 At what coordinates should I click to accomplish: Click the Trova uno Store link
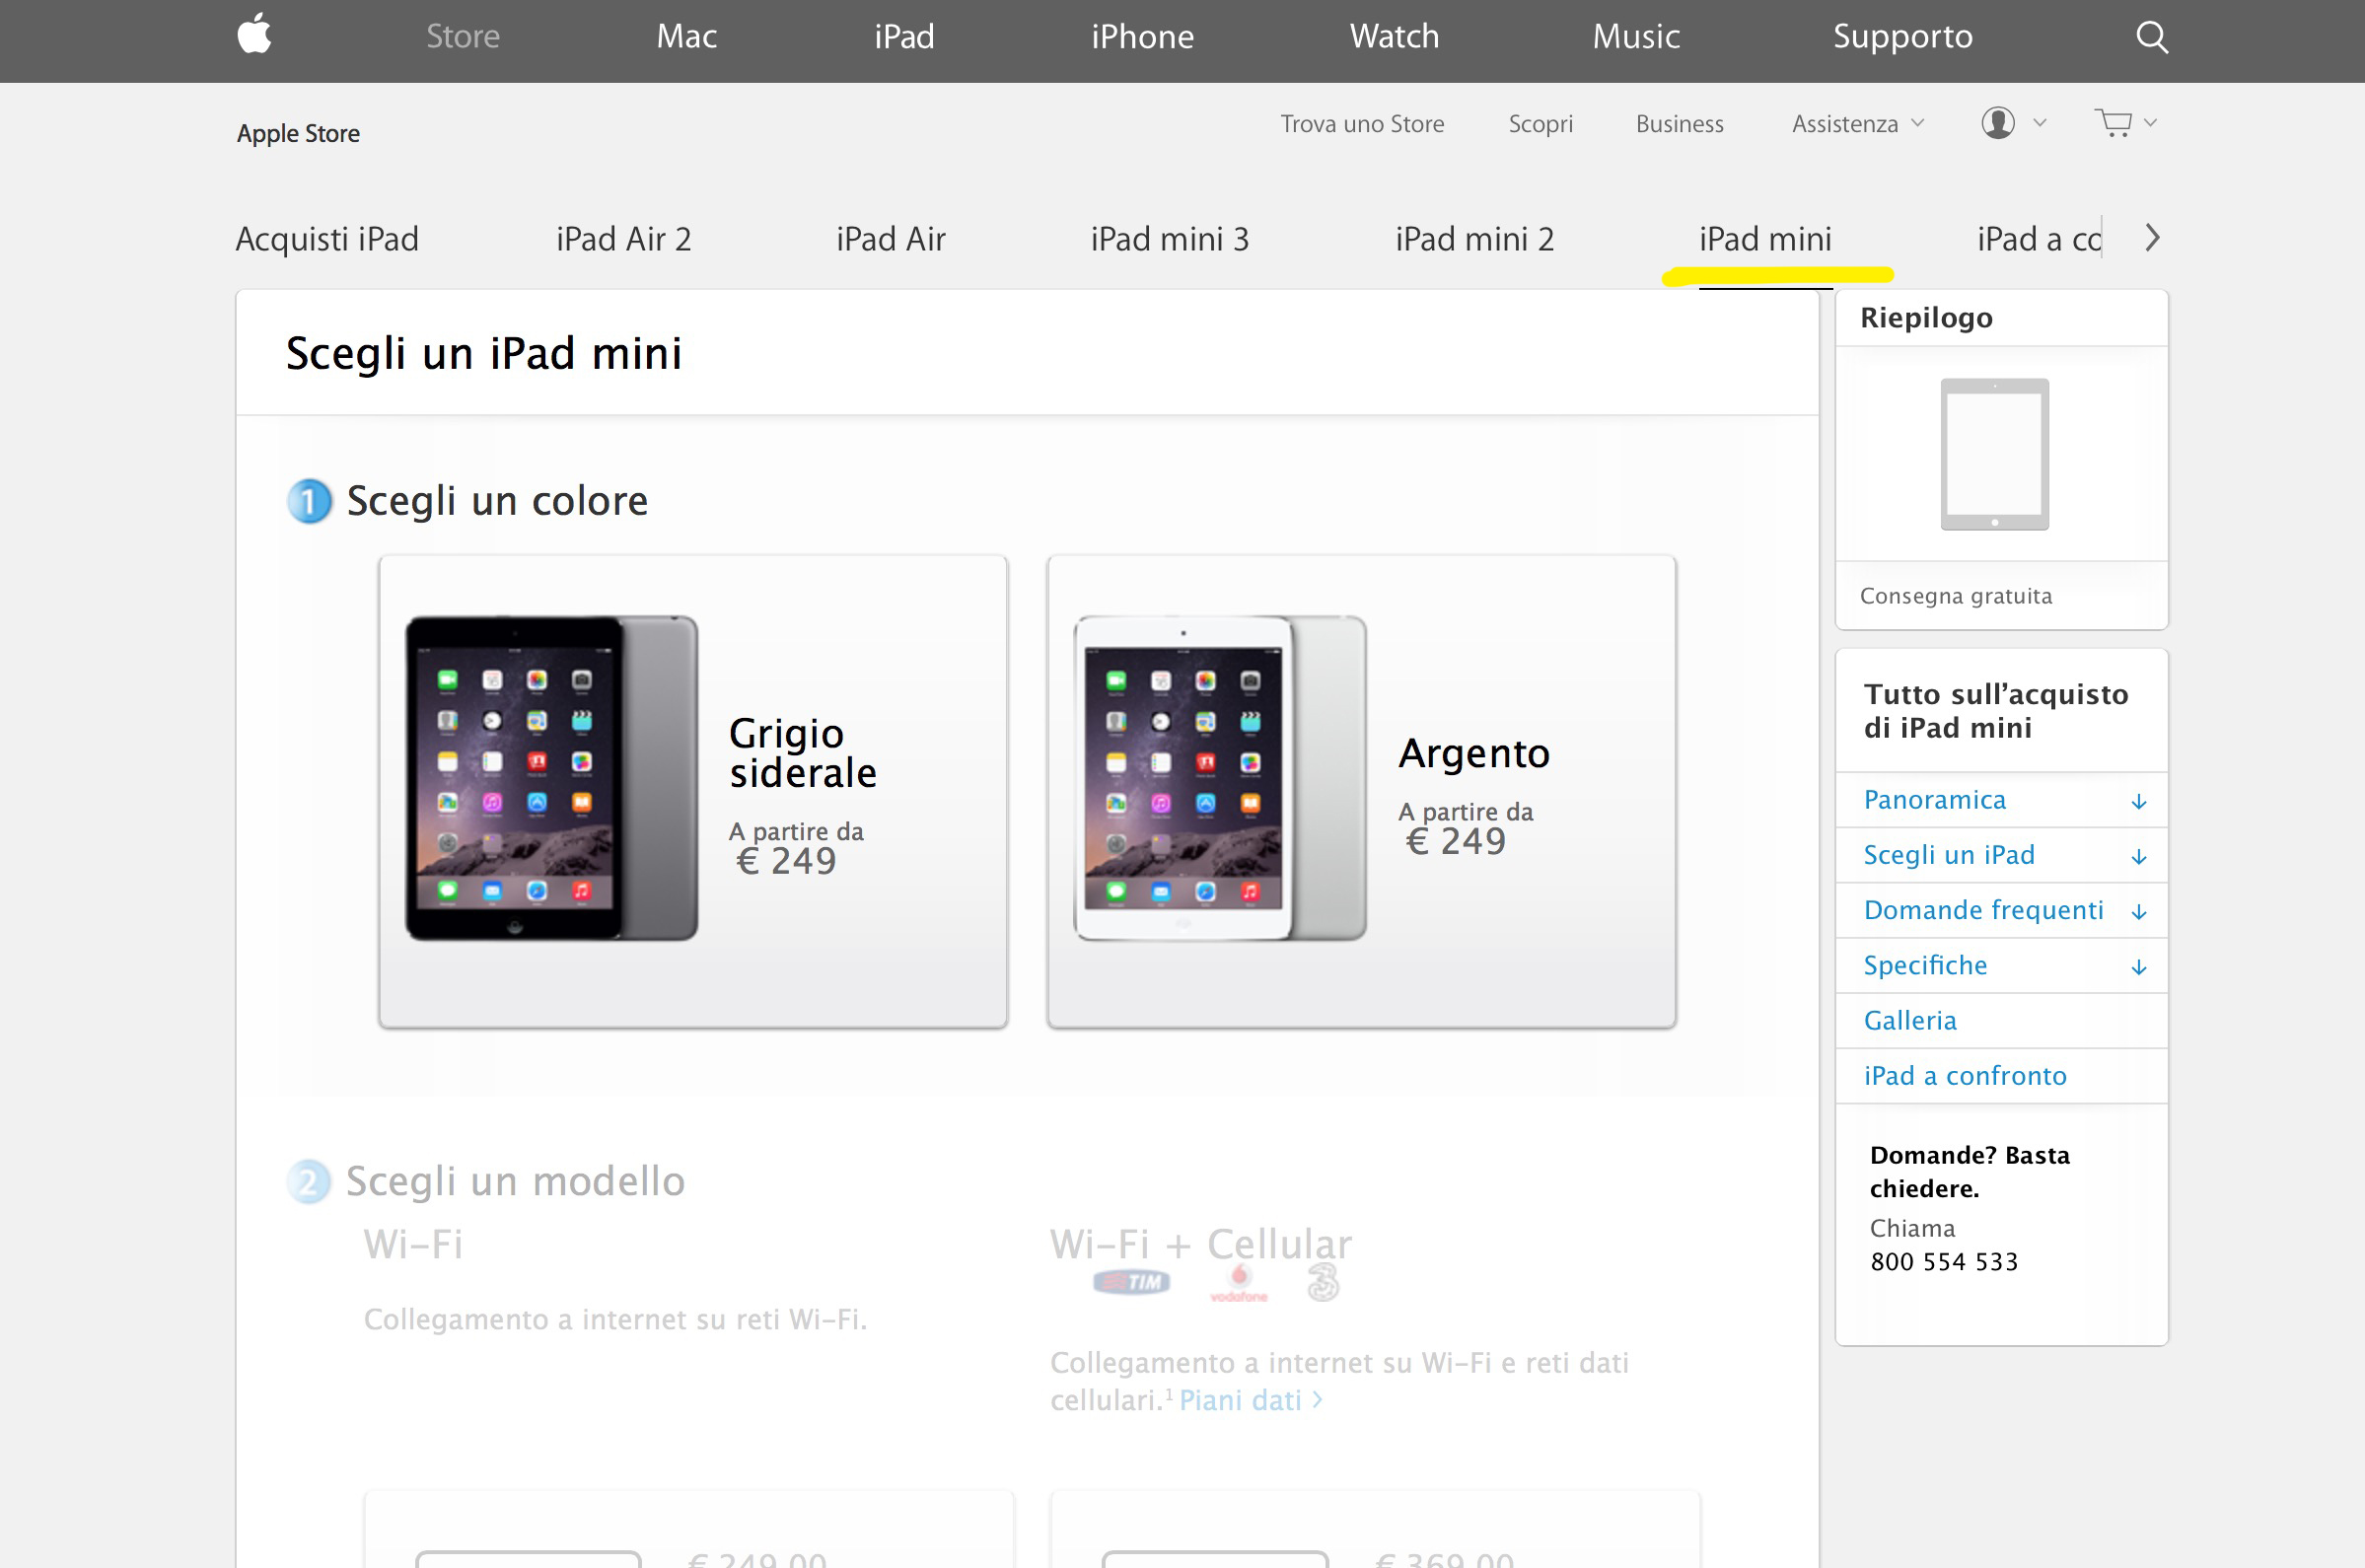tap(1361, 124)
